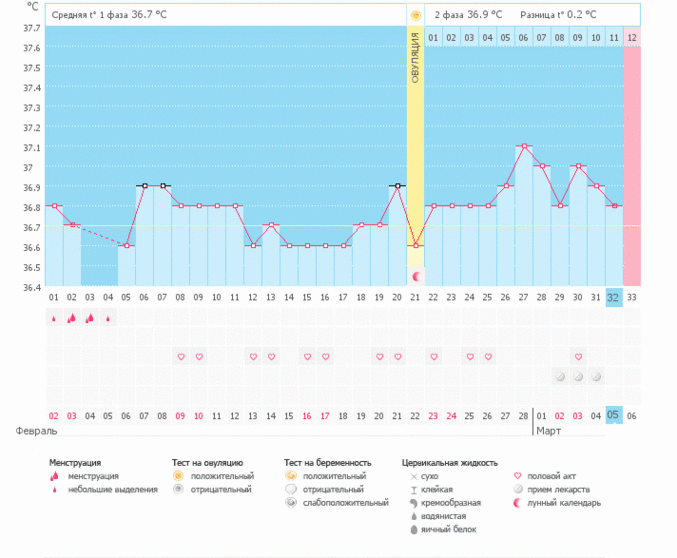Click the lunar calendar icon in the legend
677x558 pixels.
click(x=517, y=503)
